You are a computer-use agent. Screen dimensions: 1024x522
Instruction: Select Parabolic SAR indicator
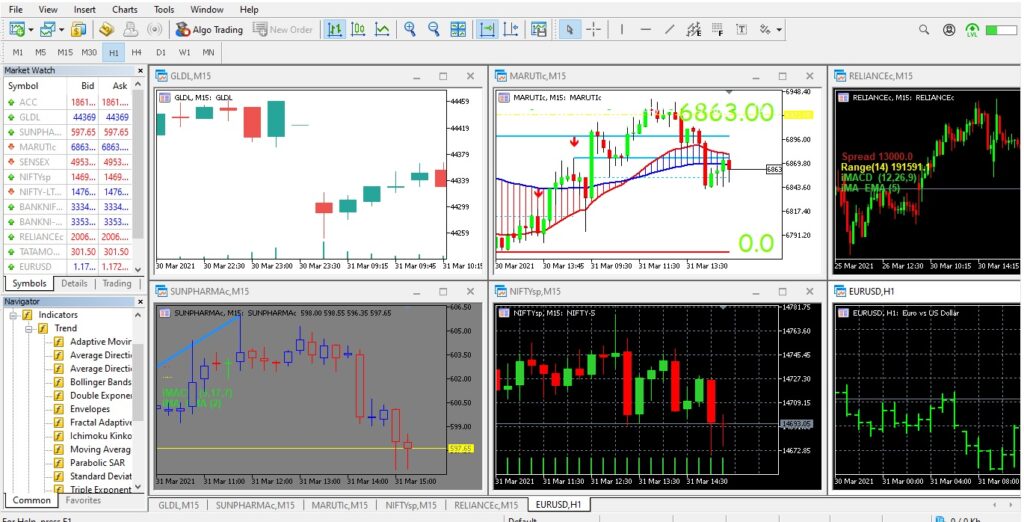coord(95,463)
